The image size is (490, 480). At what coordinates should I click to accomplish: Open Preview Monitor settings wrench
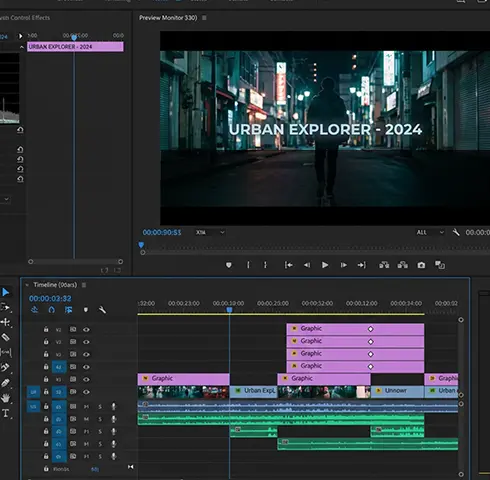456,232
